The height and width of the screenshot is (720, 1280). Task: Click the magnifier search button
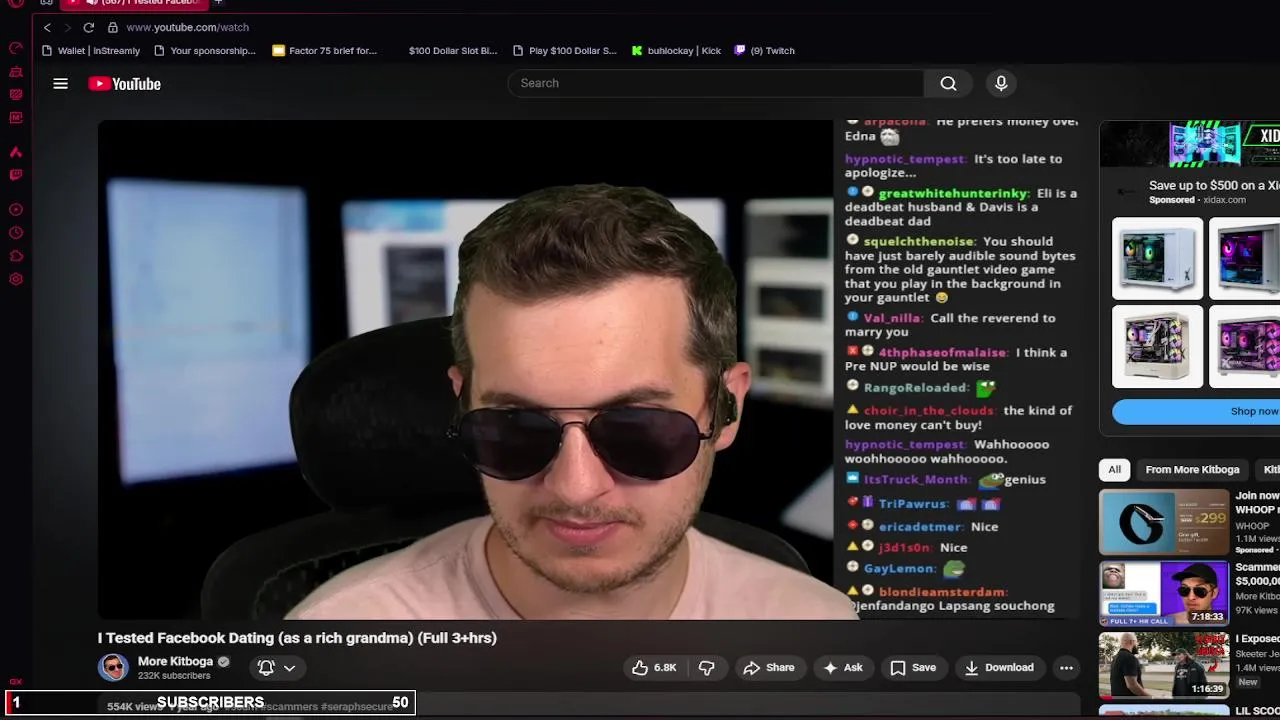coord(948,83)
